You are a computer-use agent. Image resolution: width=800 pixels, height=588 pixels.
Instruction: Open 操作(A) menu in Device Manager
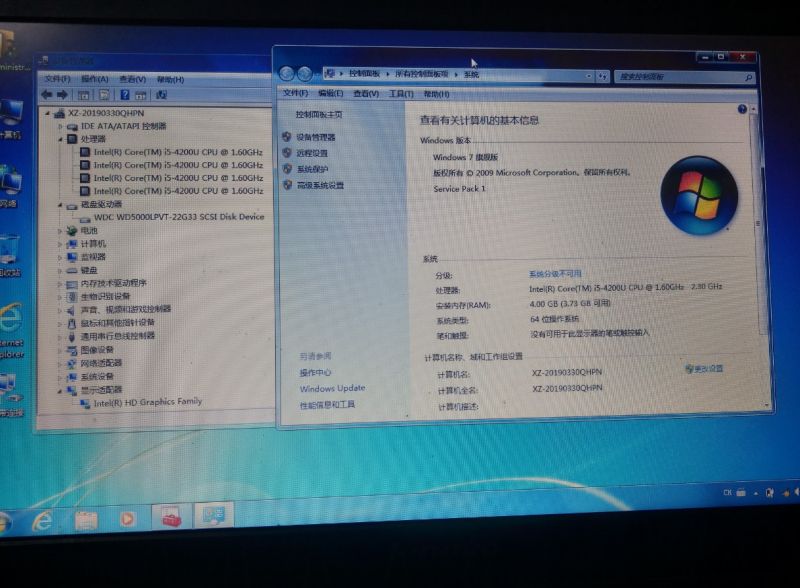pyautogui.click(x=94, y=79)
